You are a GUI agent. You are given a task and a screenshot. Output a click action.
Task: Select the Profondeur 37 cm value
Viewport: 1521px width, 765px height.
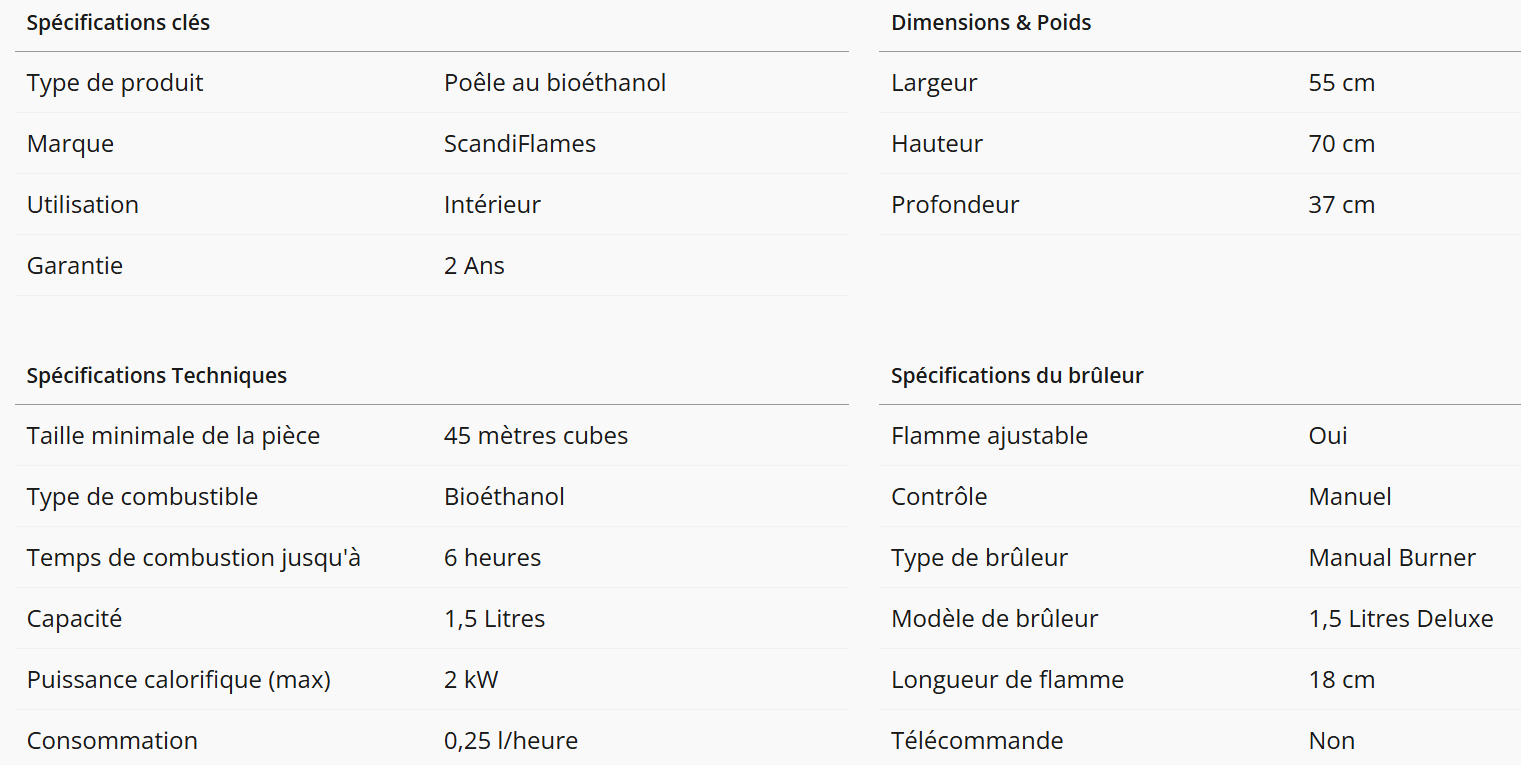coord(1341,205)
